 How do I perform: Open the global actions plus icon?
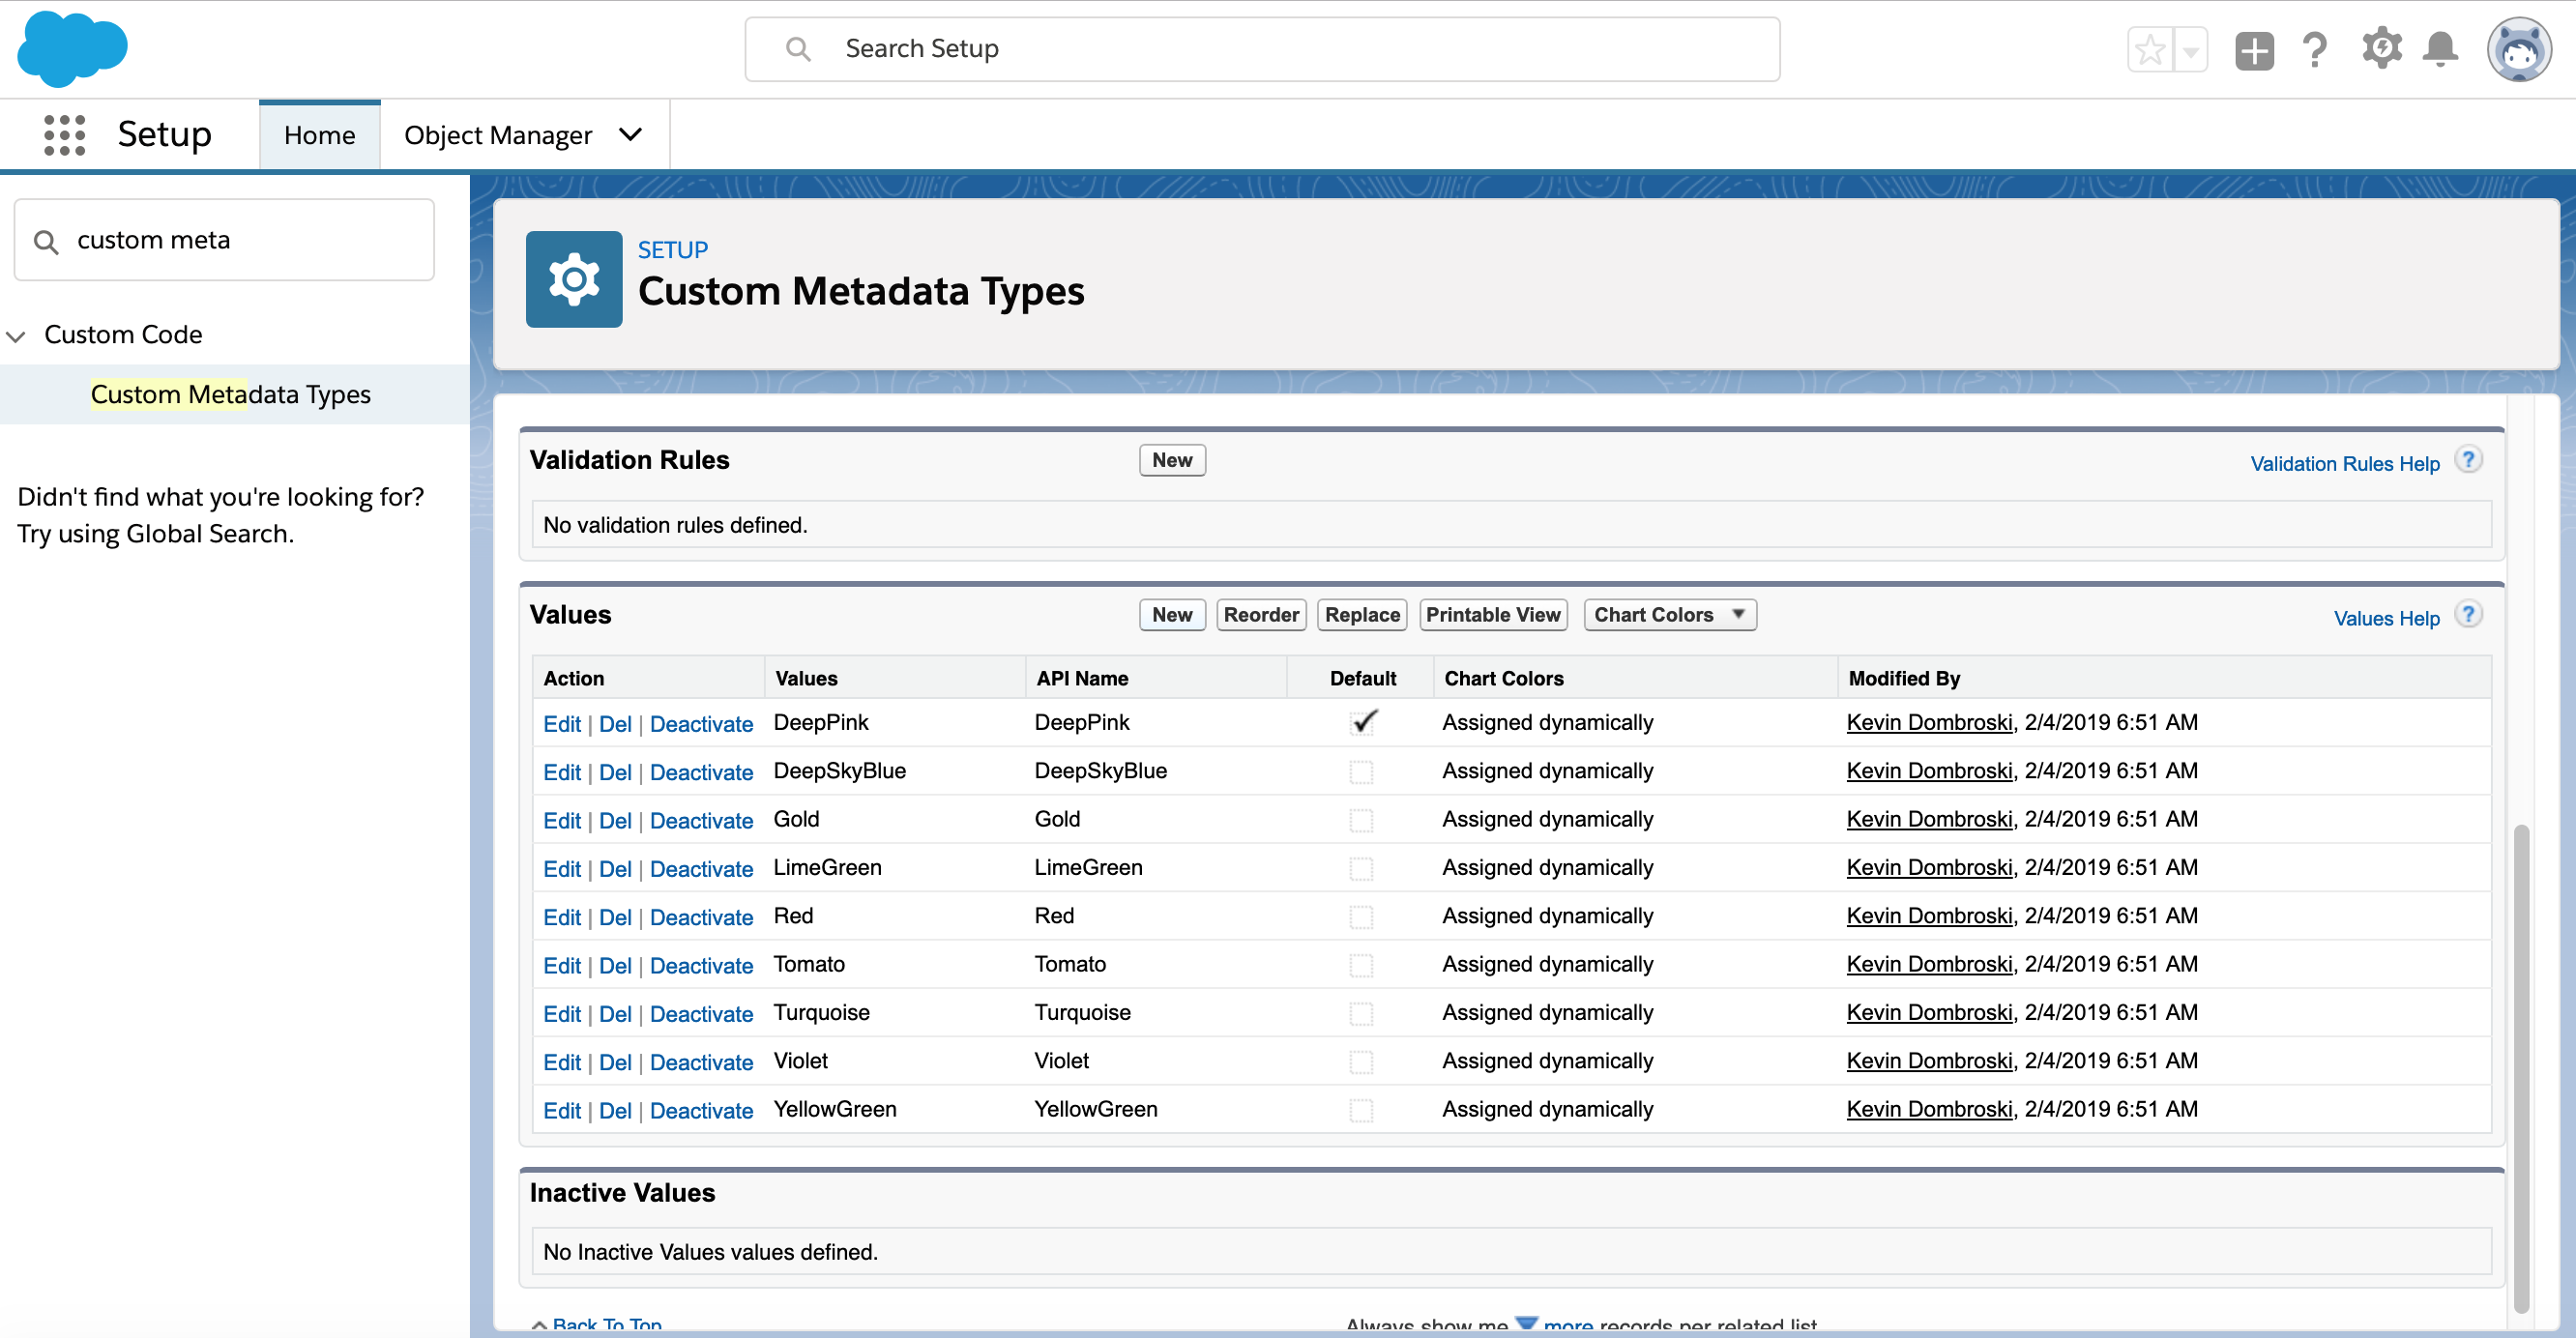point(2254,49)
